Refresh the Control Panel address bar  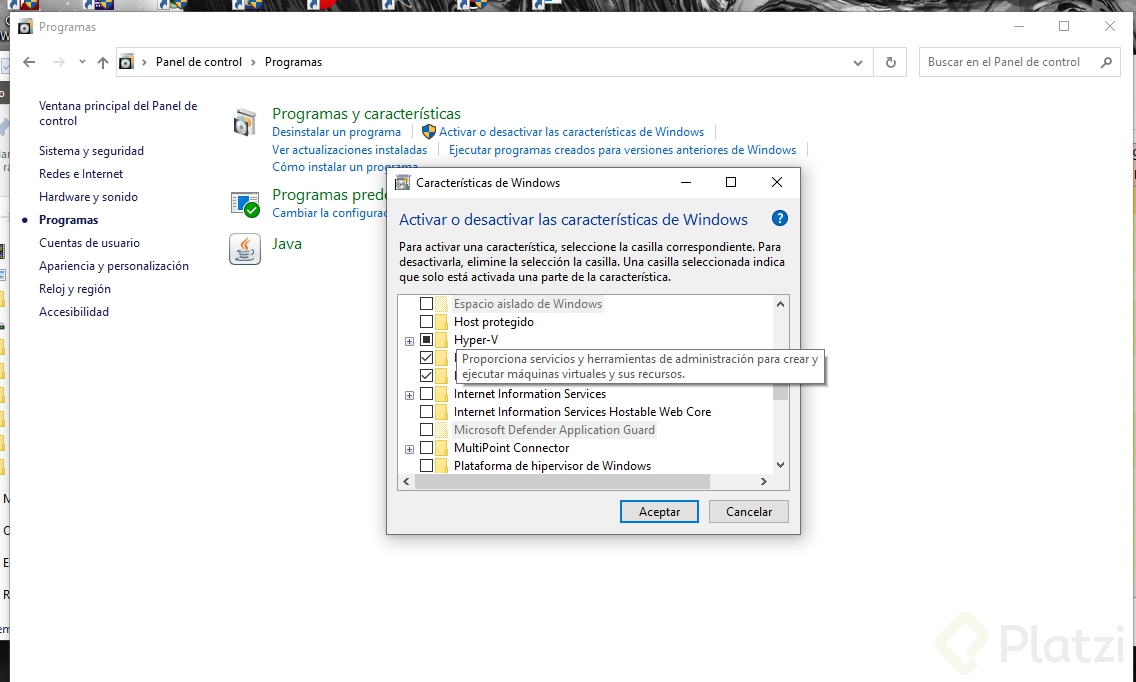(890, 62)
